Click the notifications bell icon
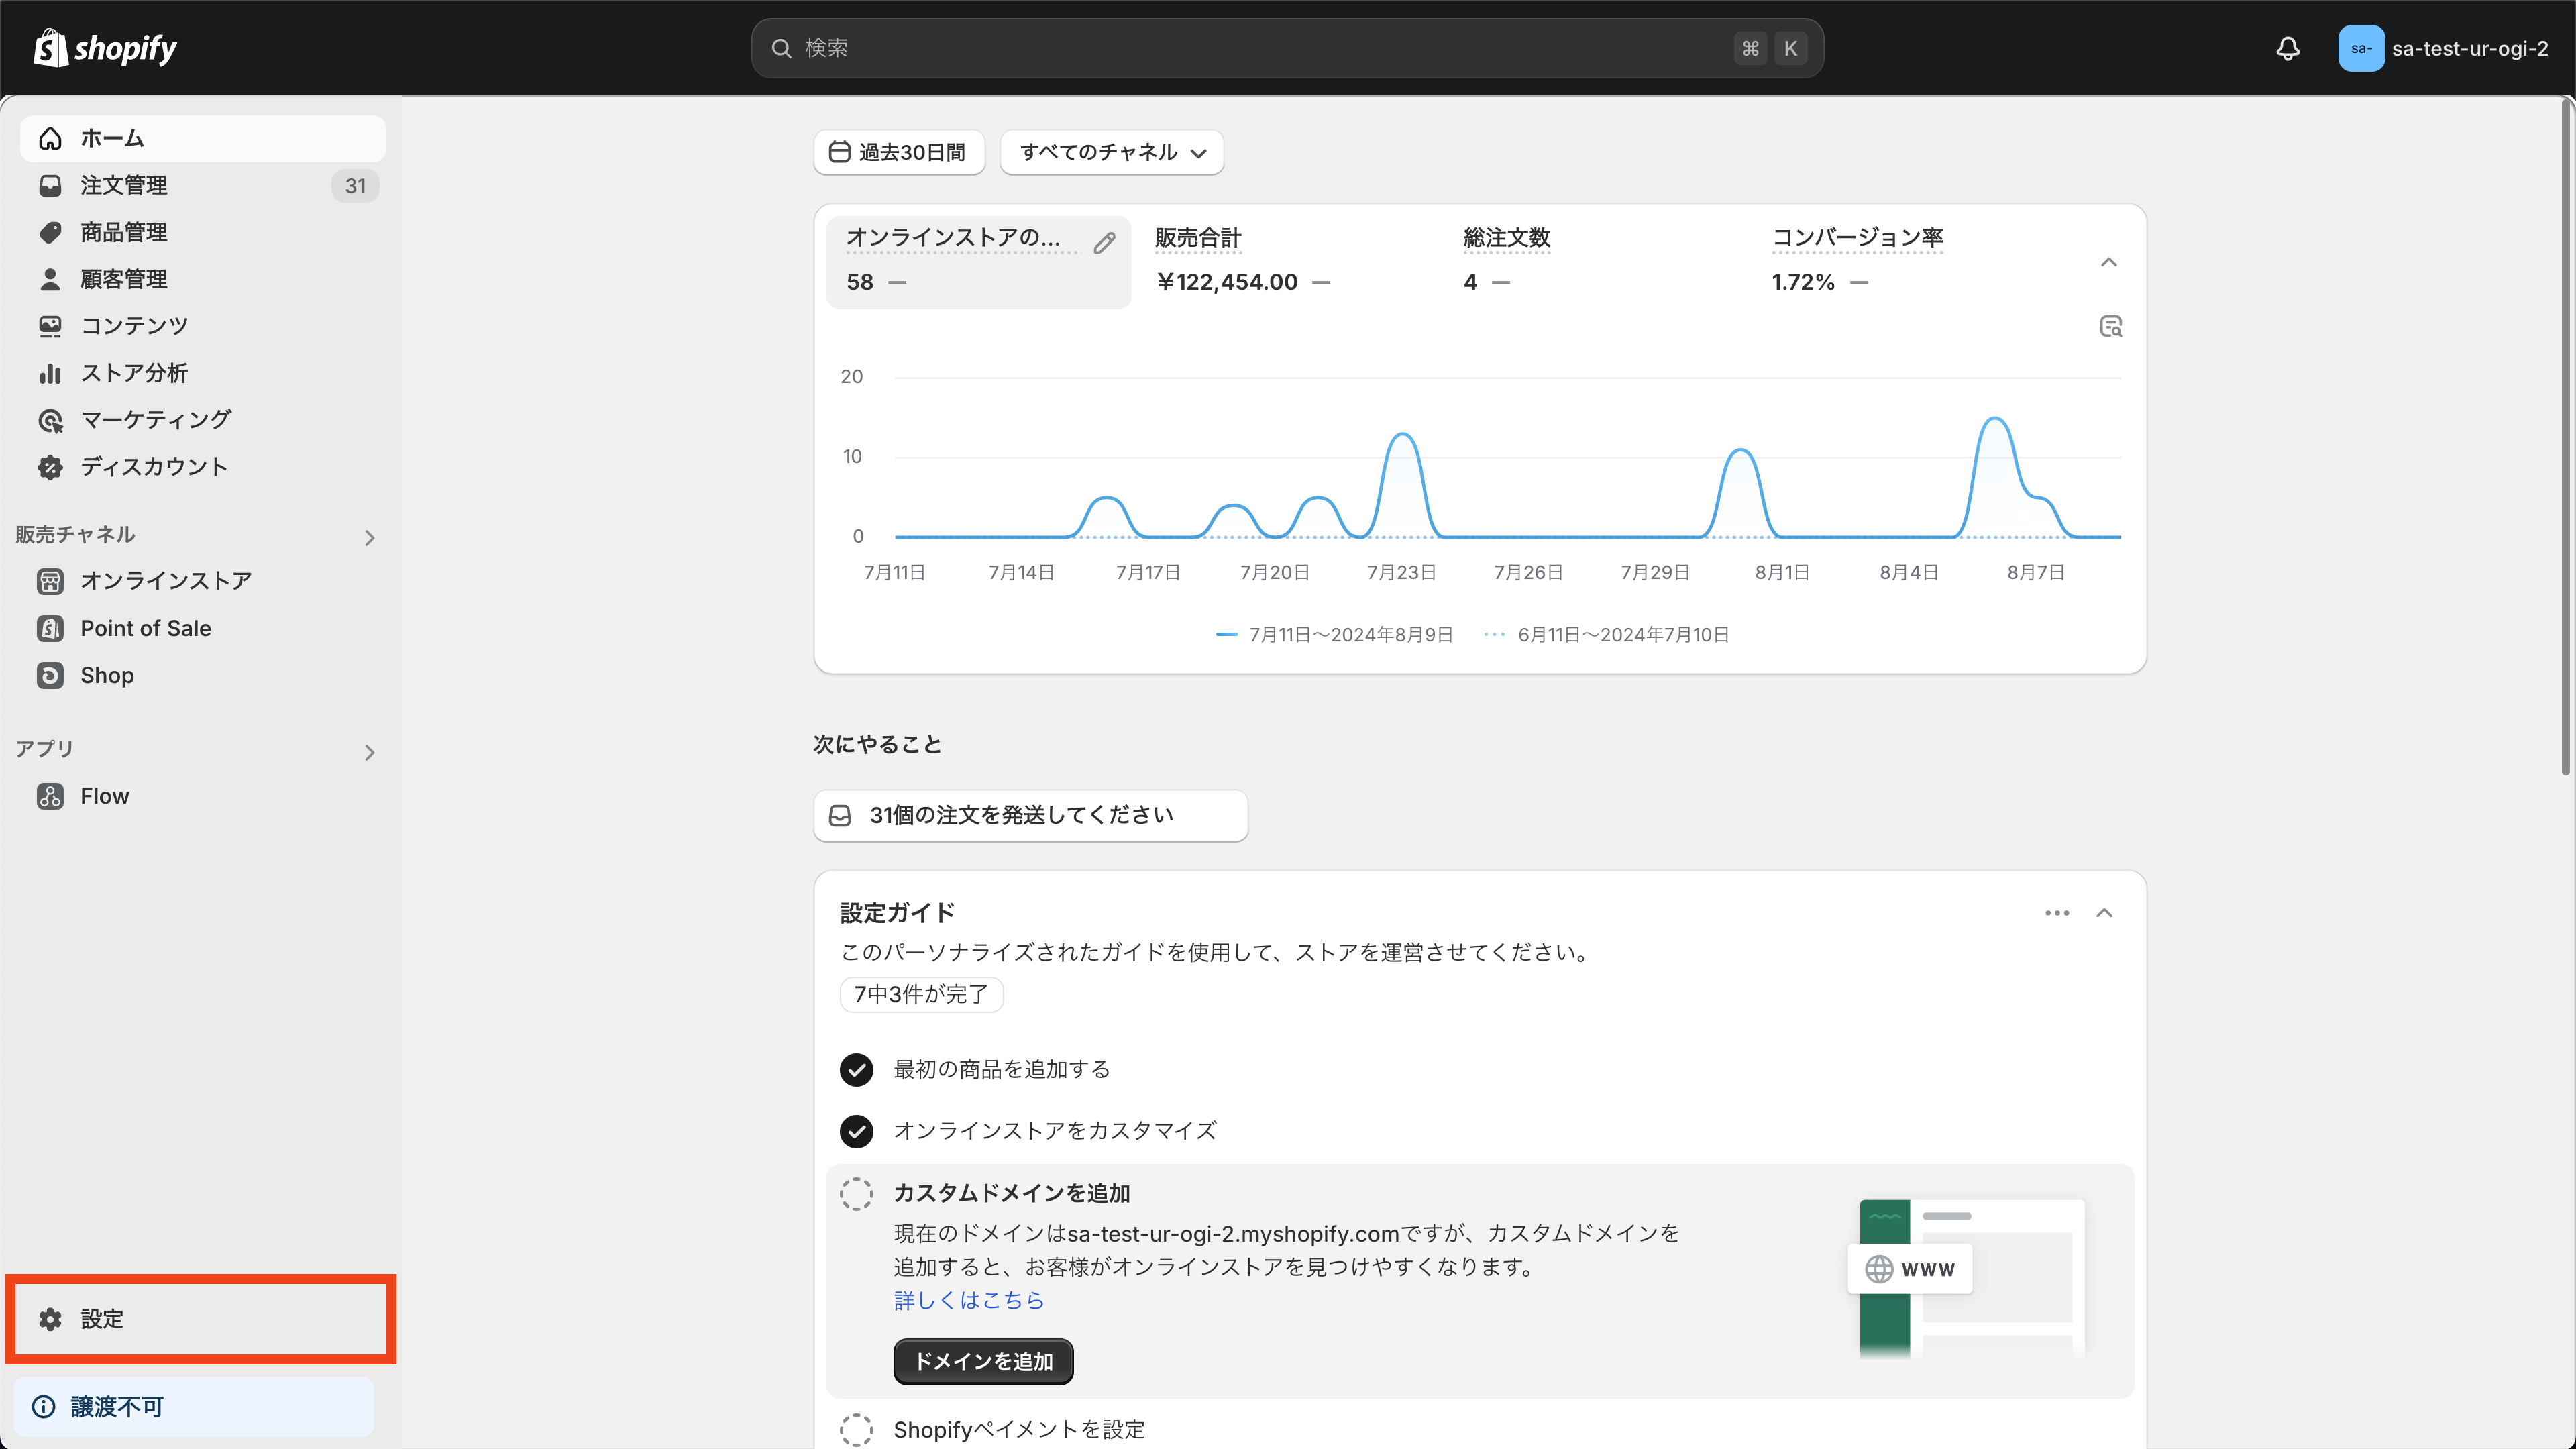The width and height of the screenshot is (2576, 1449). click(x=2287, y=48)
